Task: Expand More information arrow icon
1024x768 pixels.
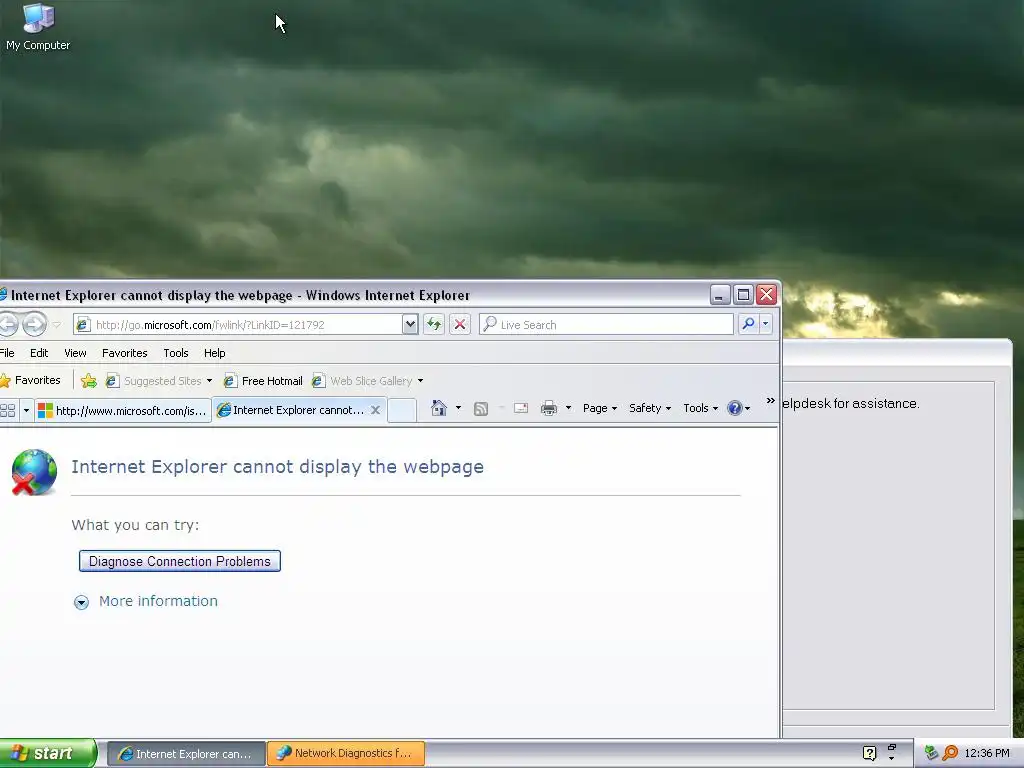Action: (x=81, y=602)
